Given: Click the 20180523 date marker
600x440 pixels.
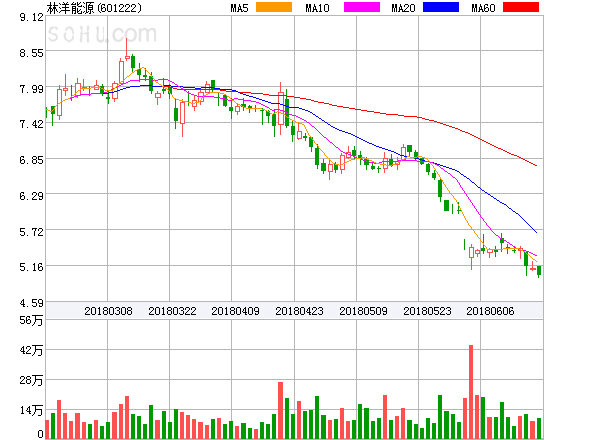Looking at the screenshot, I should (x=427, y=311).
